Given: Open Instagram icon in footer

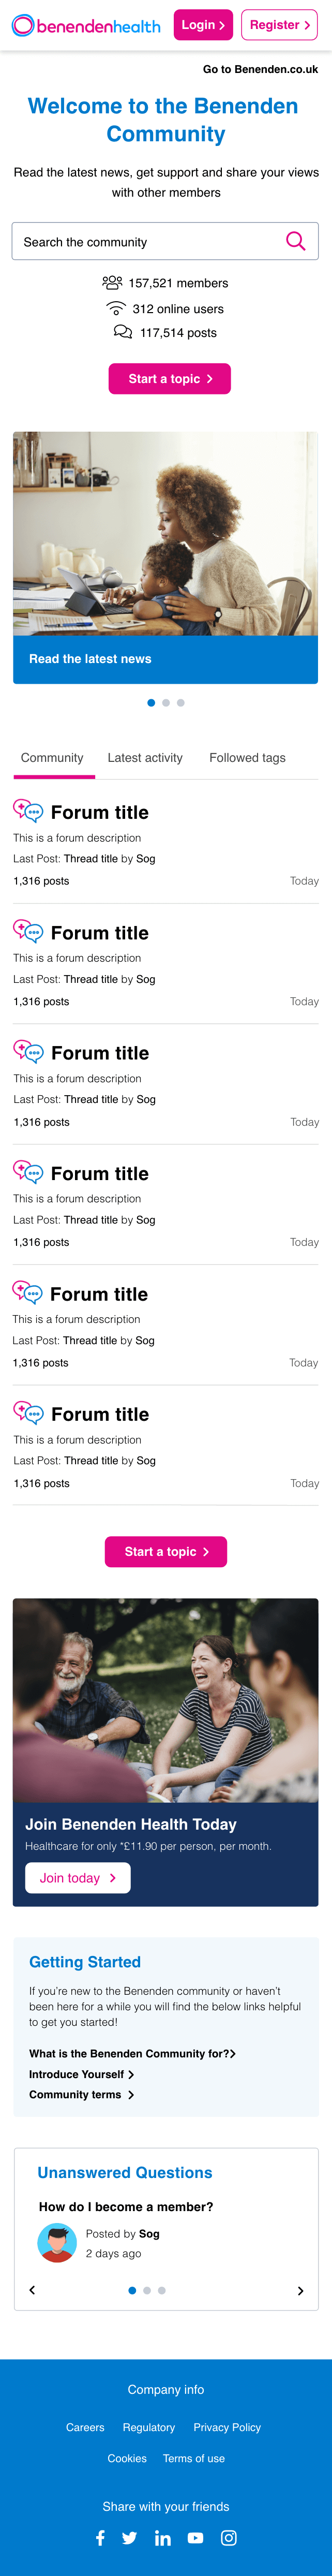Looking at the screenshot, I should 228,2537.
